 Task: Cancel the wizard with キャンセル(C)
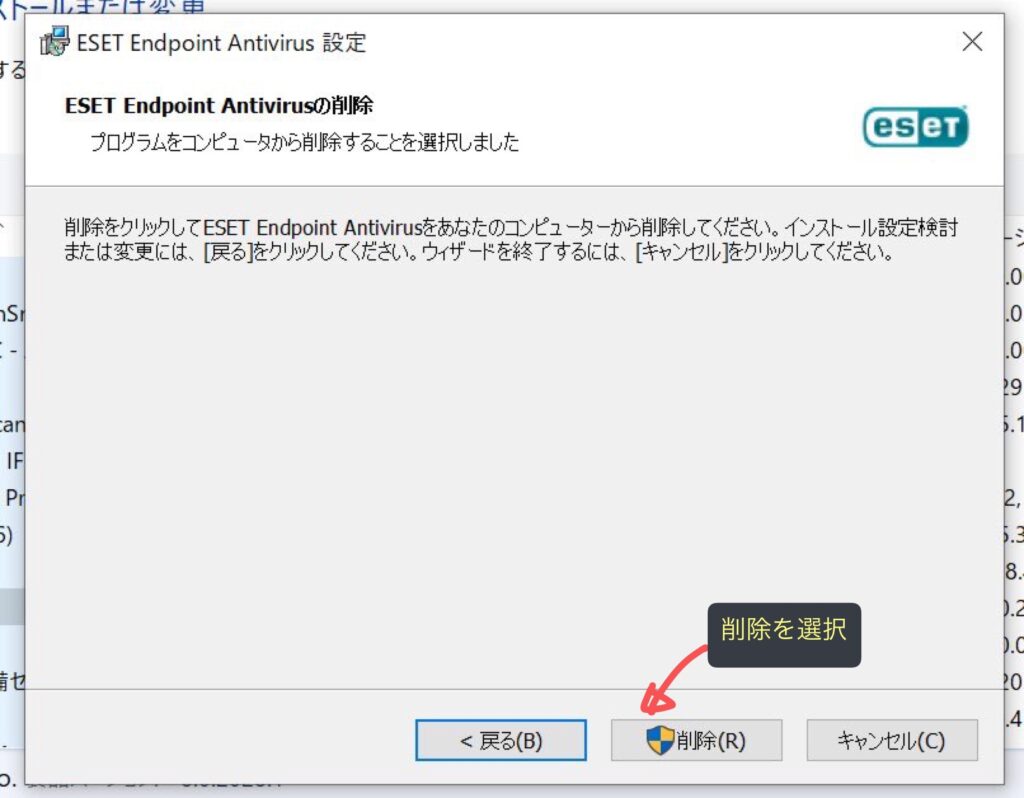tap(891, 741)
